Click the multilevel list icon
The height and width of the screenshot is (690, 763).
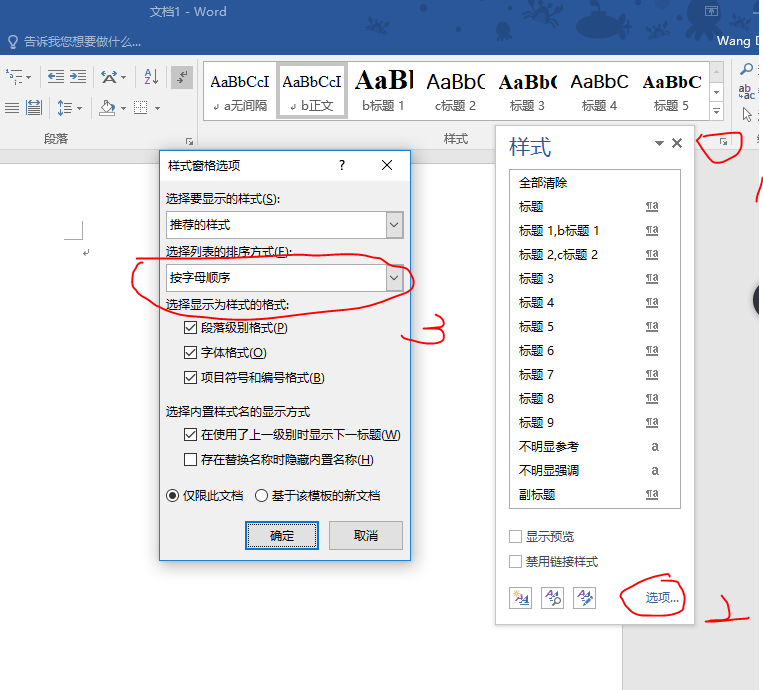click(14, 77)
